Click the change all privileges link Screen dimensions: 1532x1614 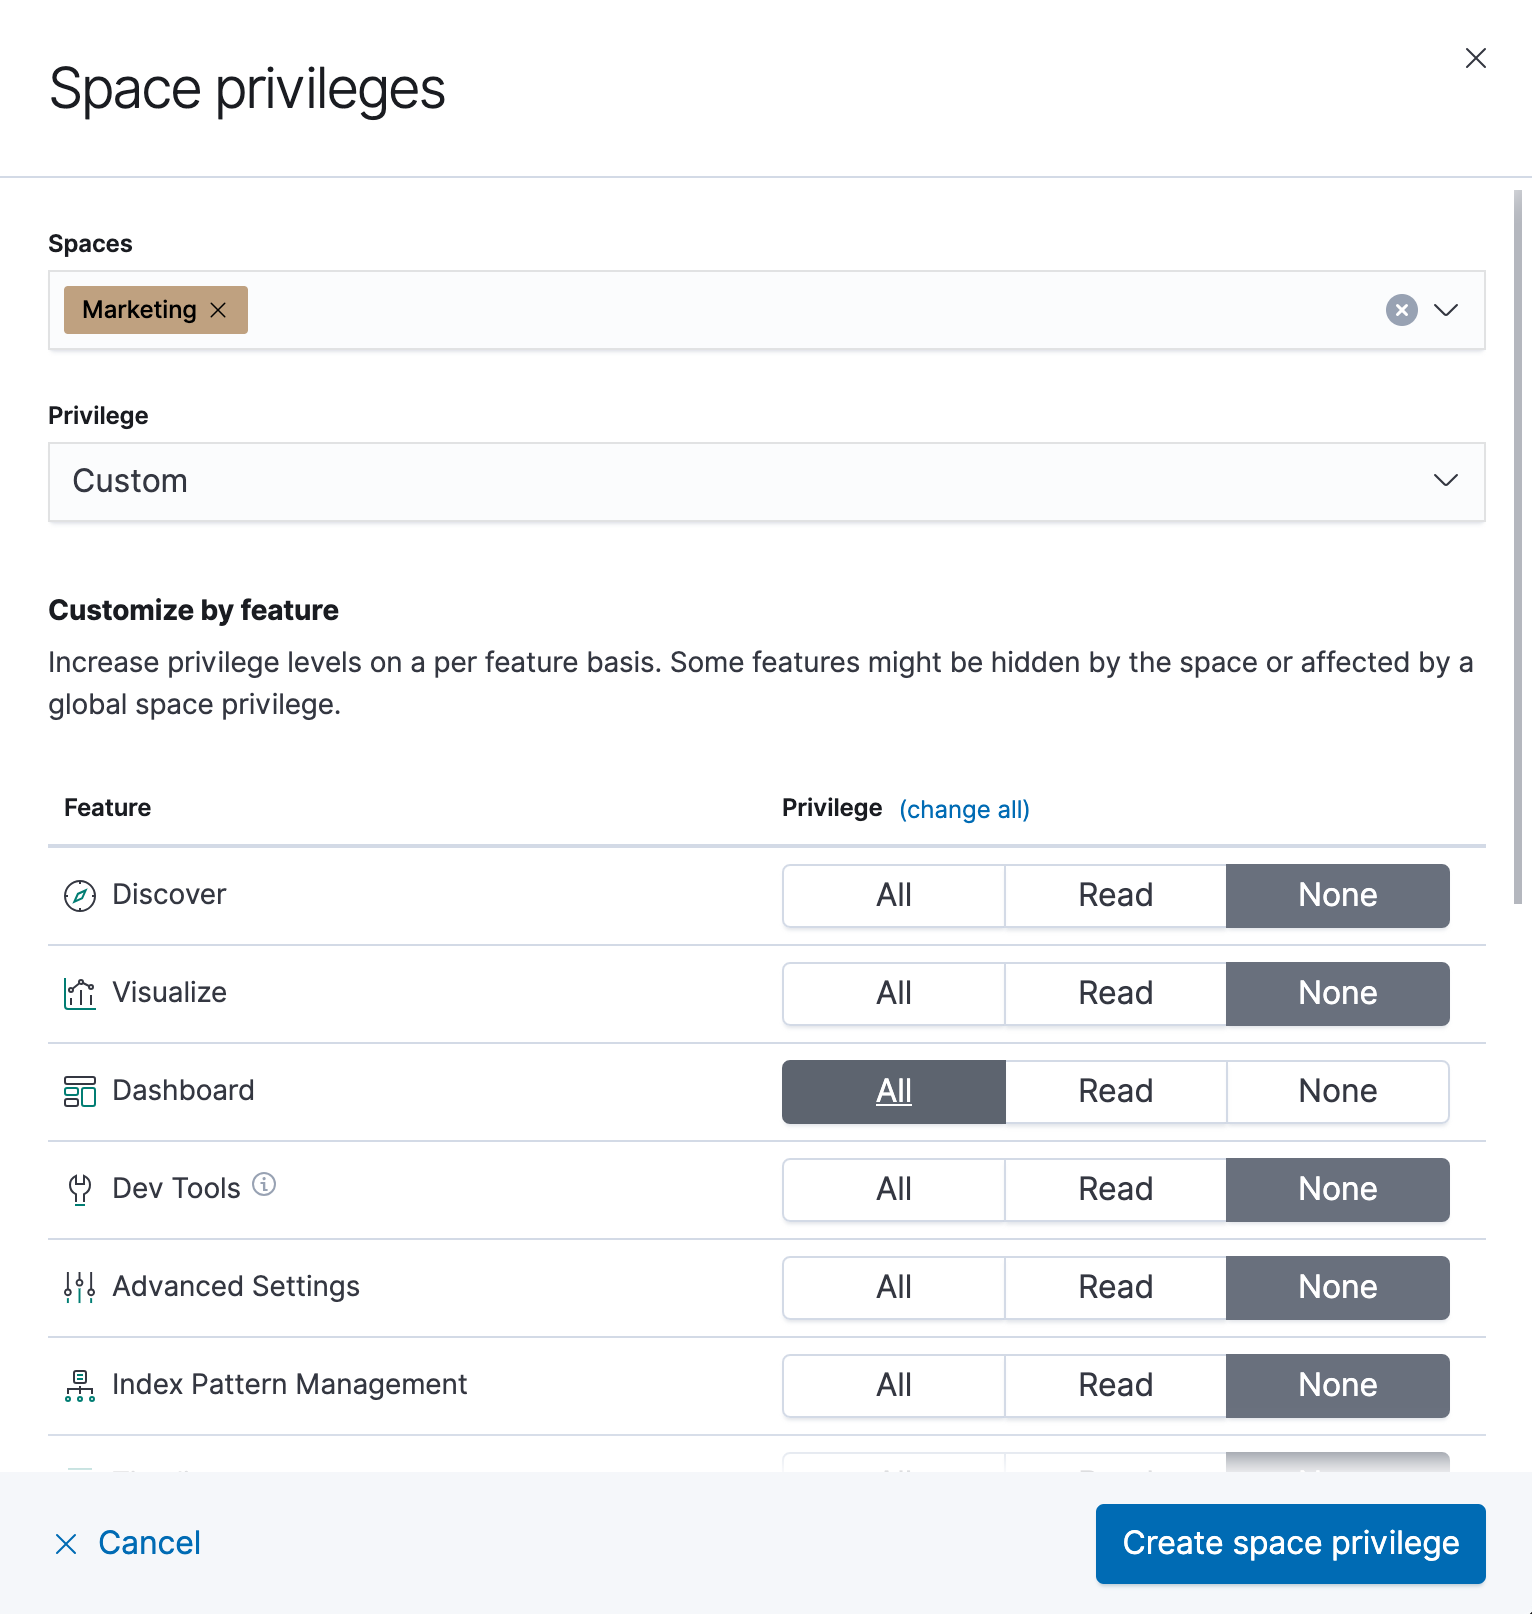coord(964,809)
